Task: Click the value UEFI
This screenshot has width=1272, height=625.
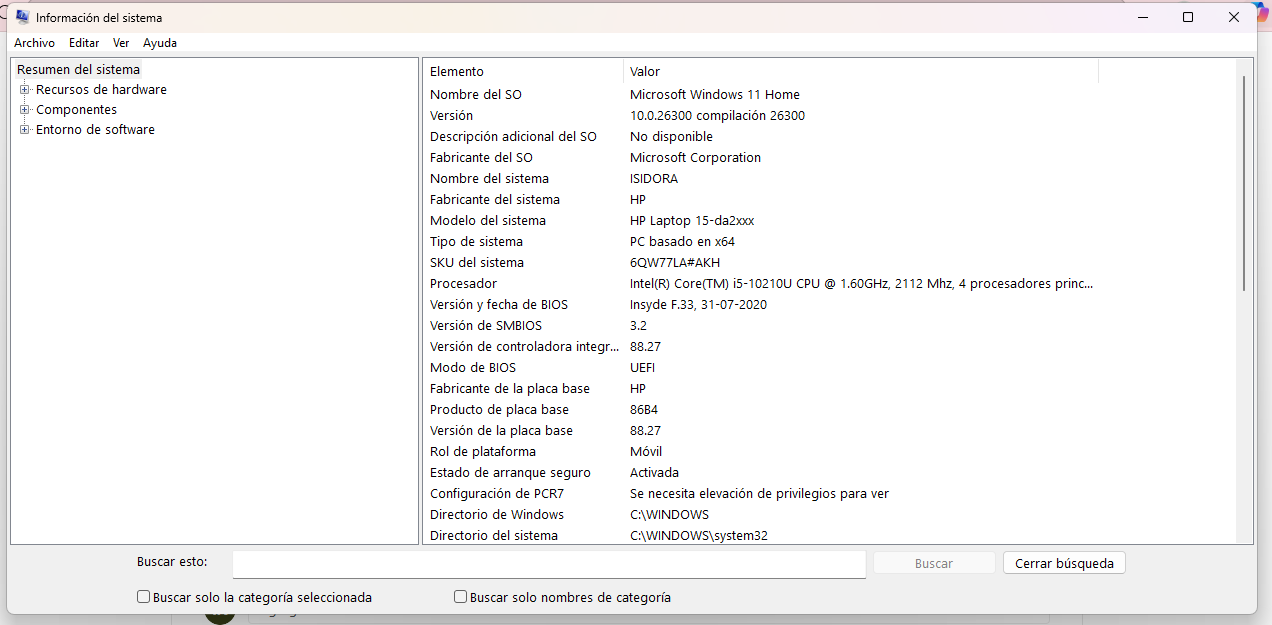Action: click(x=643, y=368)
